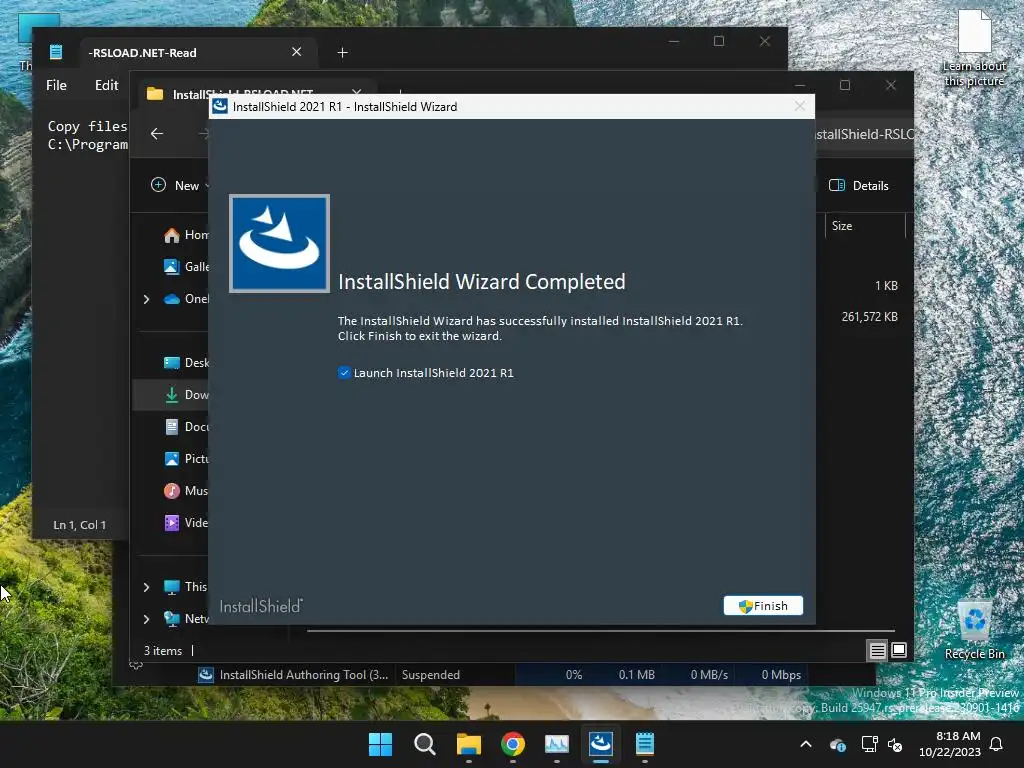Open the Windows Start menu
This screenshot has width=1024, height=768.
coord(380,744)
